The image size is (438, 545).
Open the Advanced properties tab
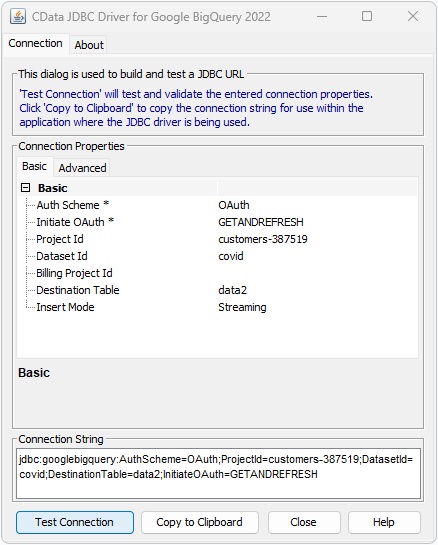[82, 168]
